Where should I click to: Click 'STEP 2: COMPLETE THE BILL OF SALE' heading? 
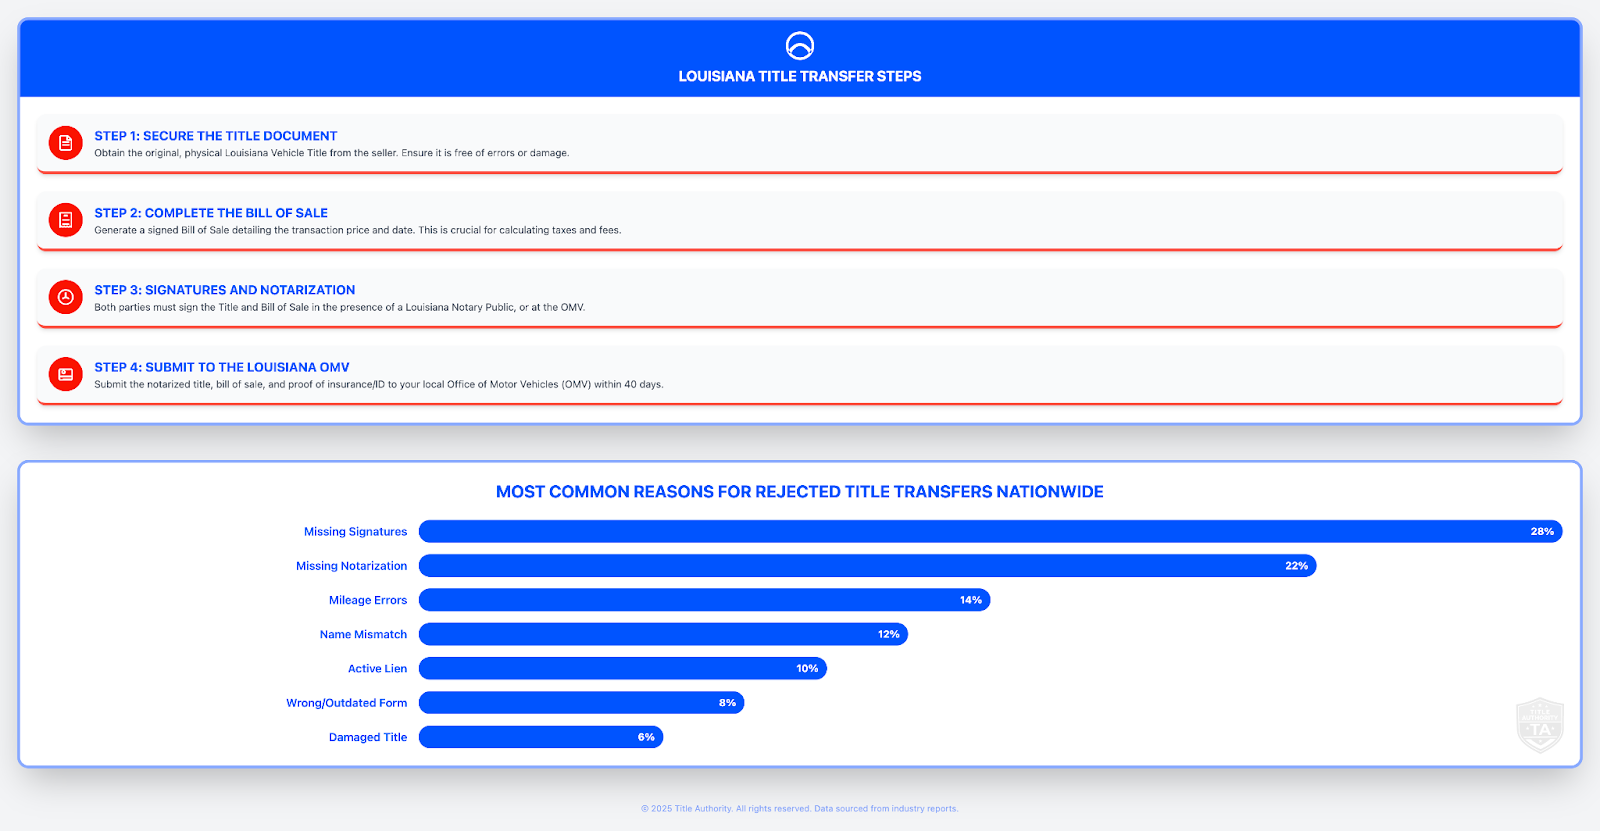pyautogui.click(x=211, y=213)
